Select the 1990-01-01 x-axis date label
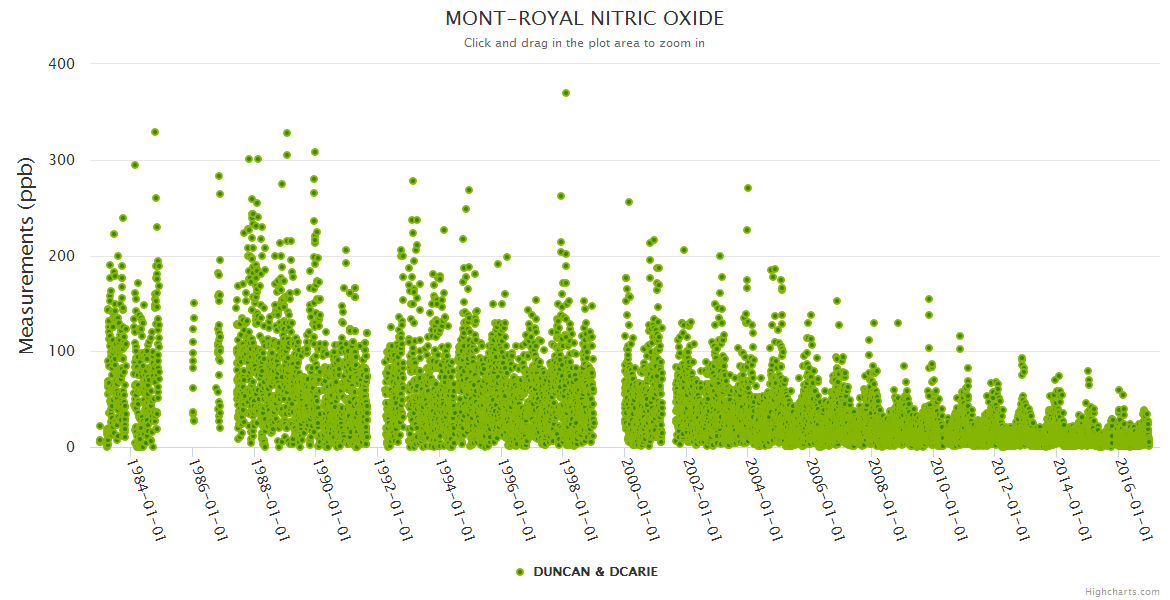The height and width of the screenshot is (600, 1170). click(332, 499)
